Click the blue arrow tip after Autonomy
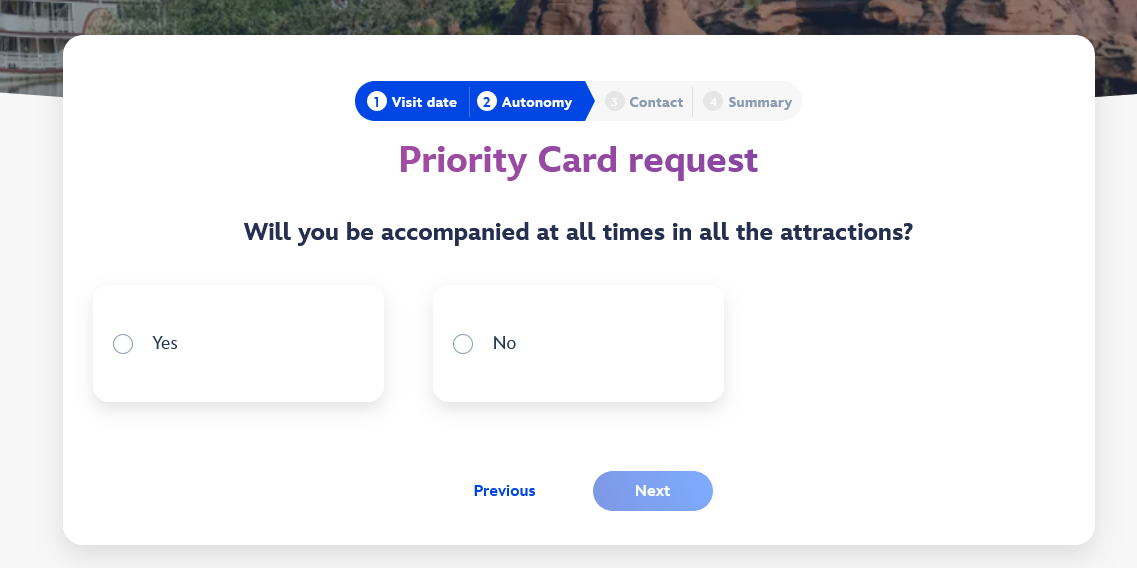 click(590, 101)
